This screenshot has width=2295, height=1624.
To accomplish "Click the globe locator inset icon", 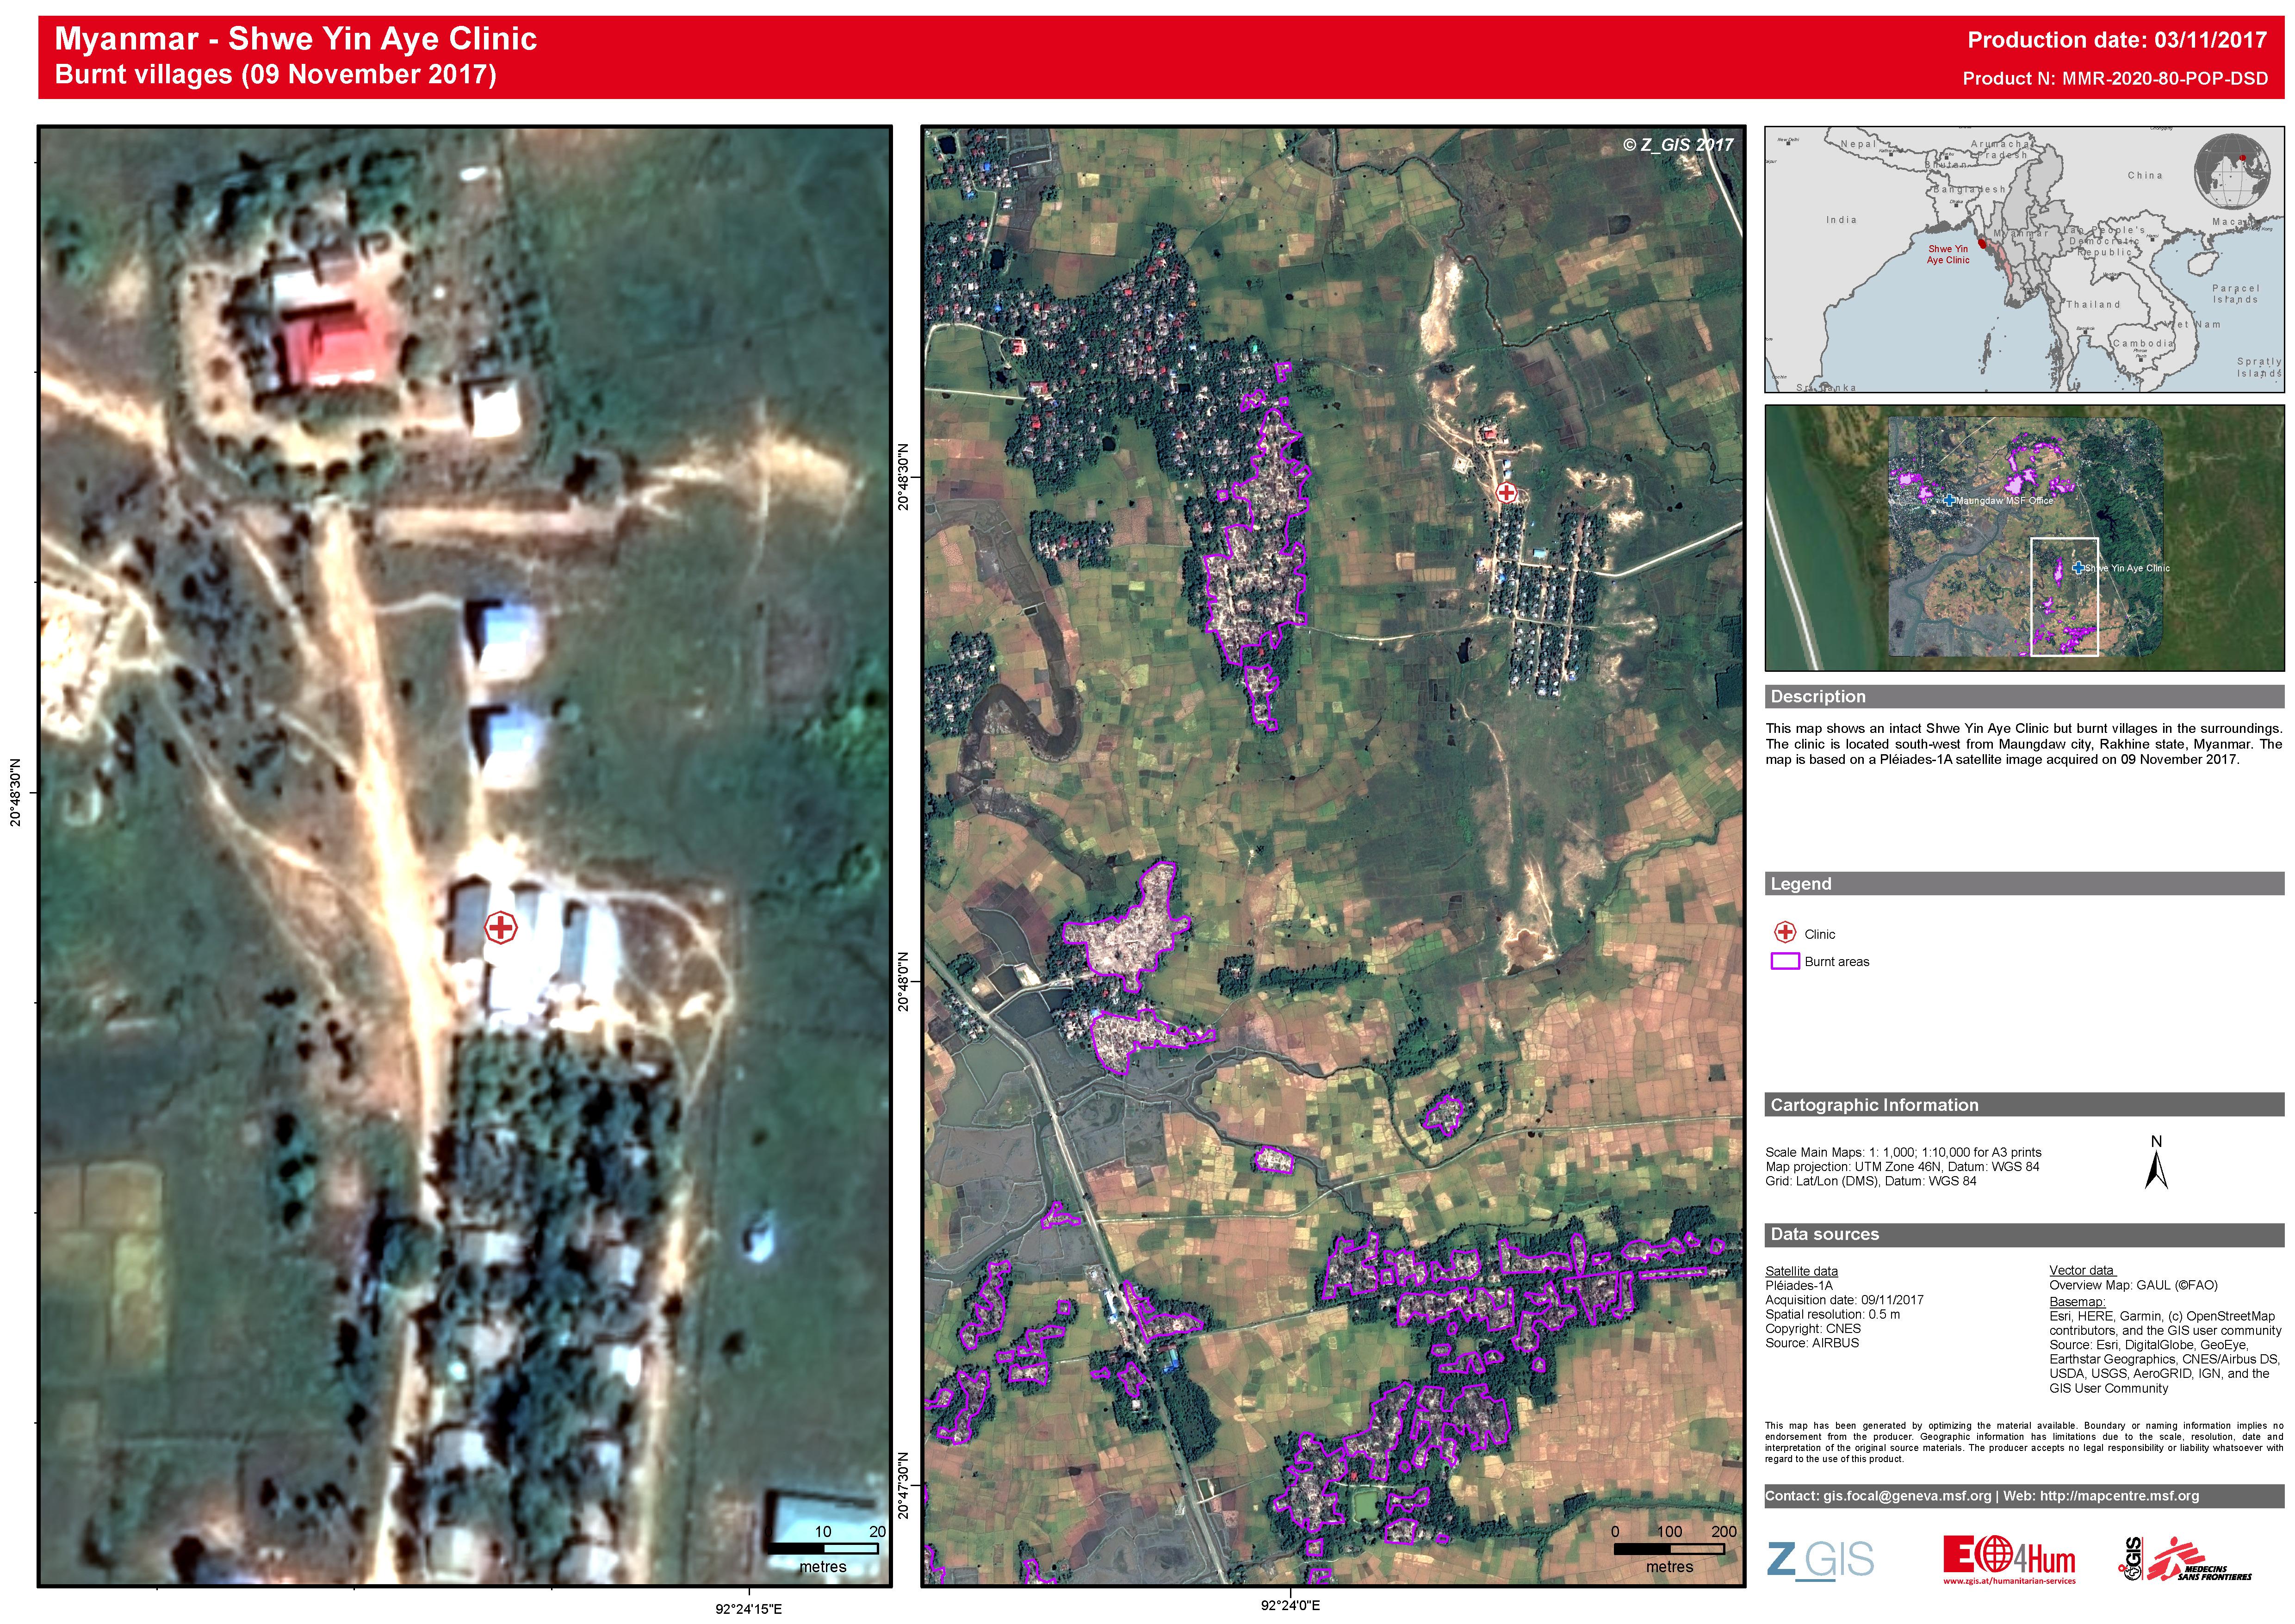I will [2232, 173].
